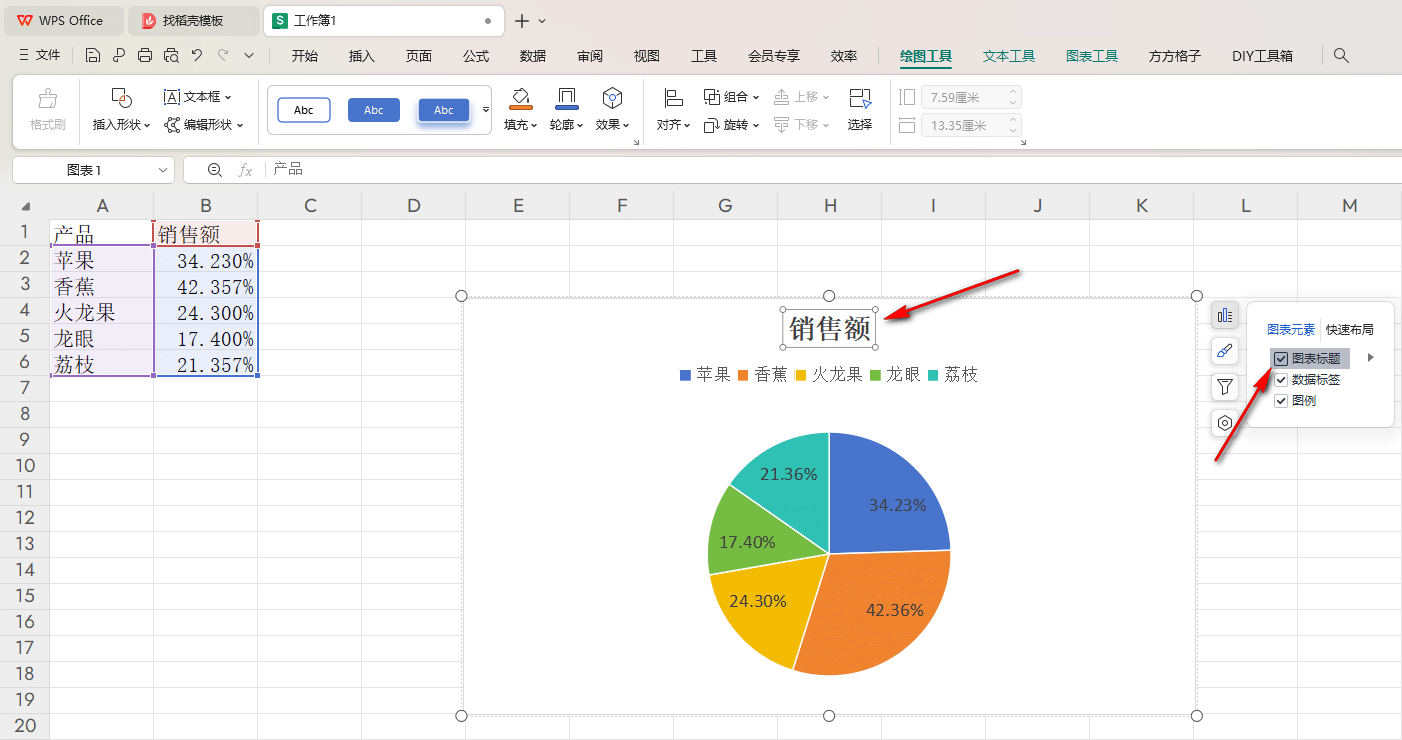Open the 效果 effects dropdown

[612, 125]
